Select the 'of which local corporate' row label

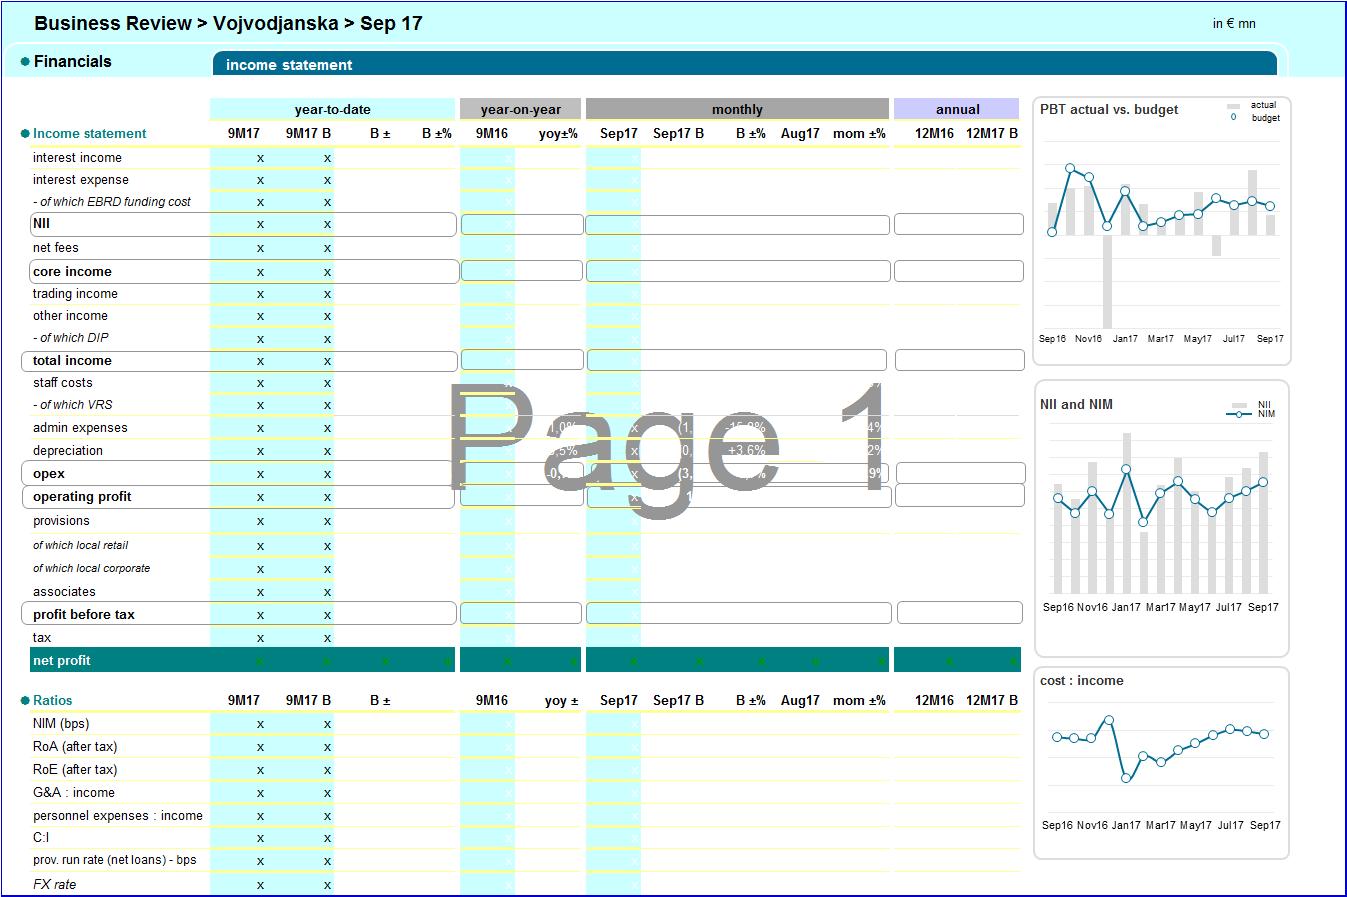click(x=91, y=568)
